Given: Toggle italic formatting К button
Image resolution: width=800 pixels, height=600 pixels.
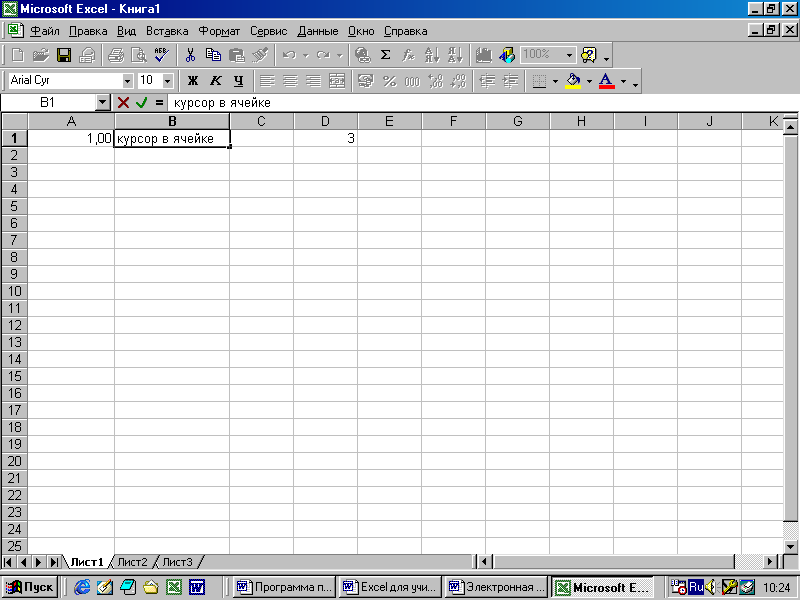Looking at the screenshot, I should (215, 81).
